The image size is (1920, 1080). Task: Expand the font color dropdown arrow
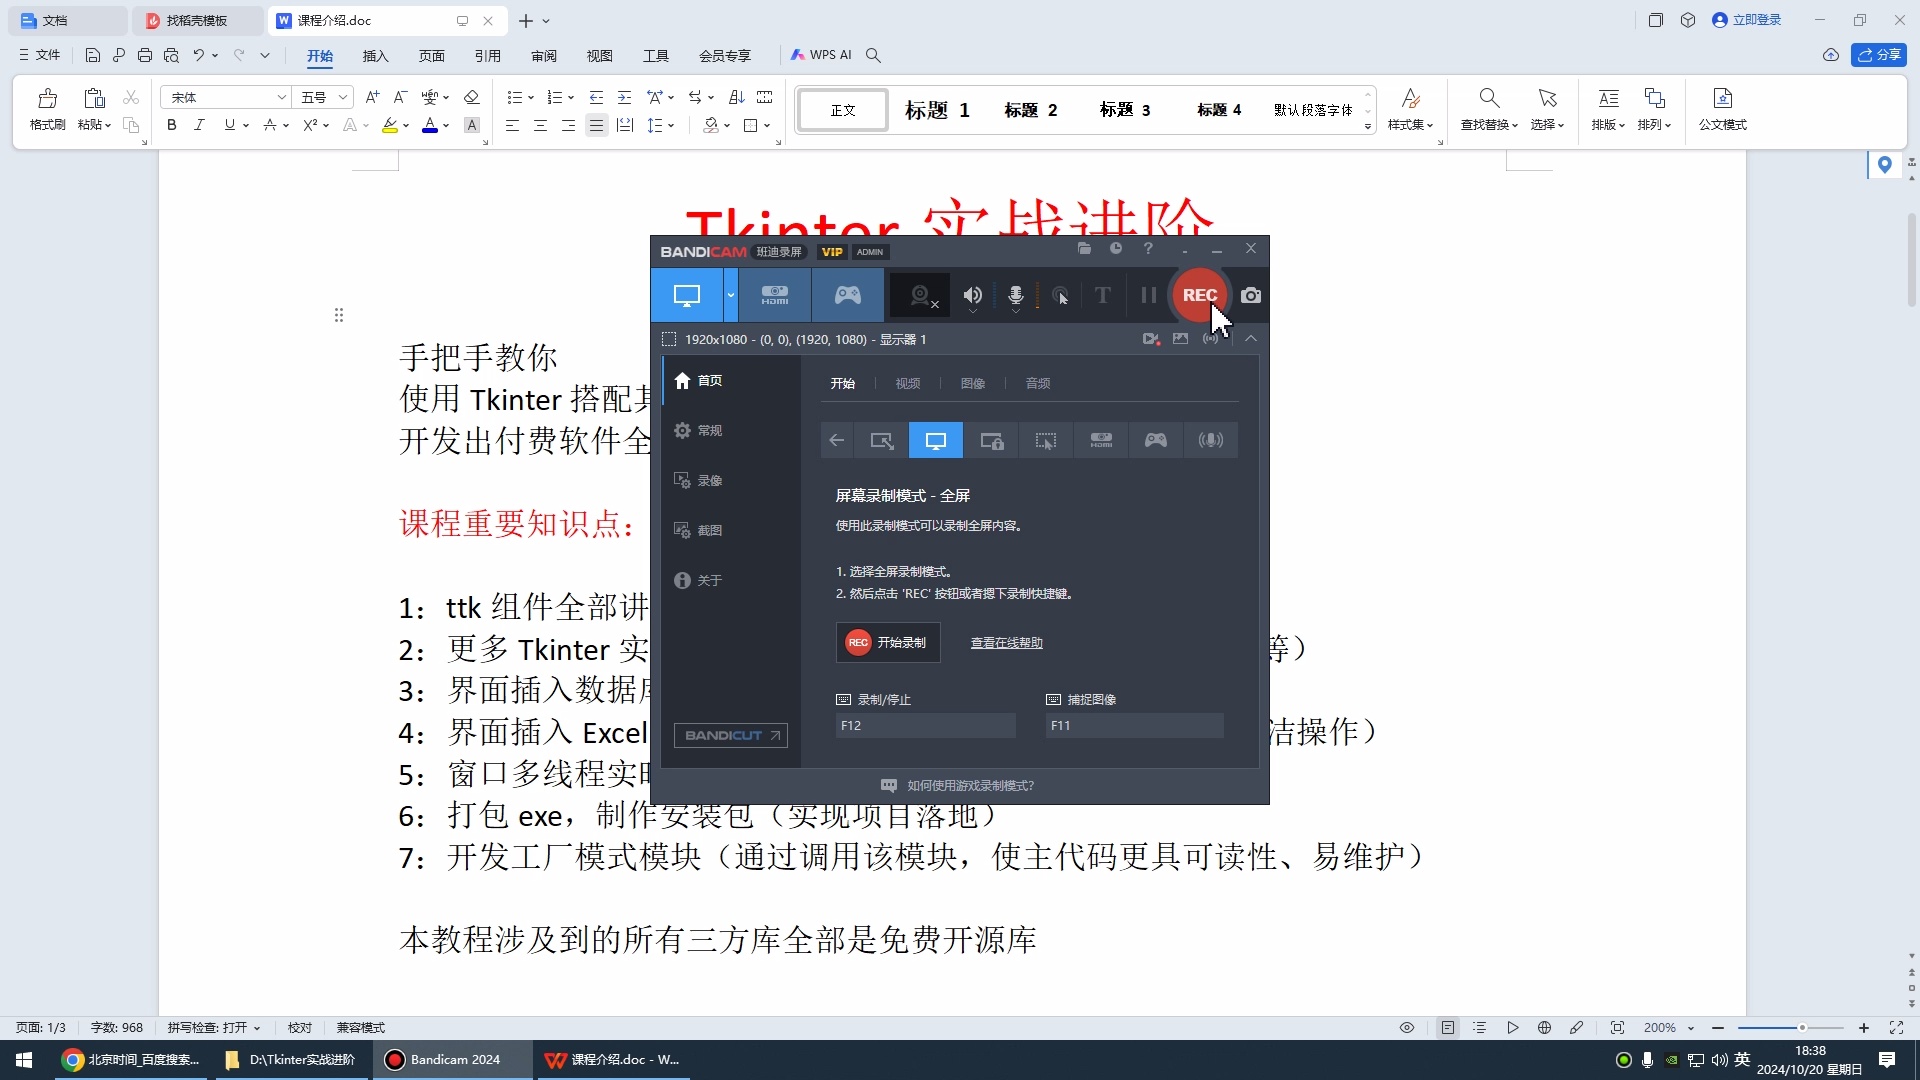coord(447,125)
